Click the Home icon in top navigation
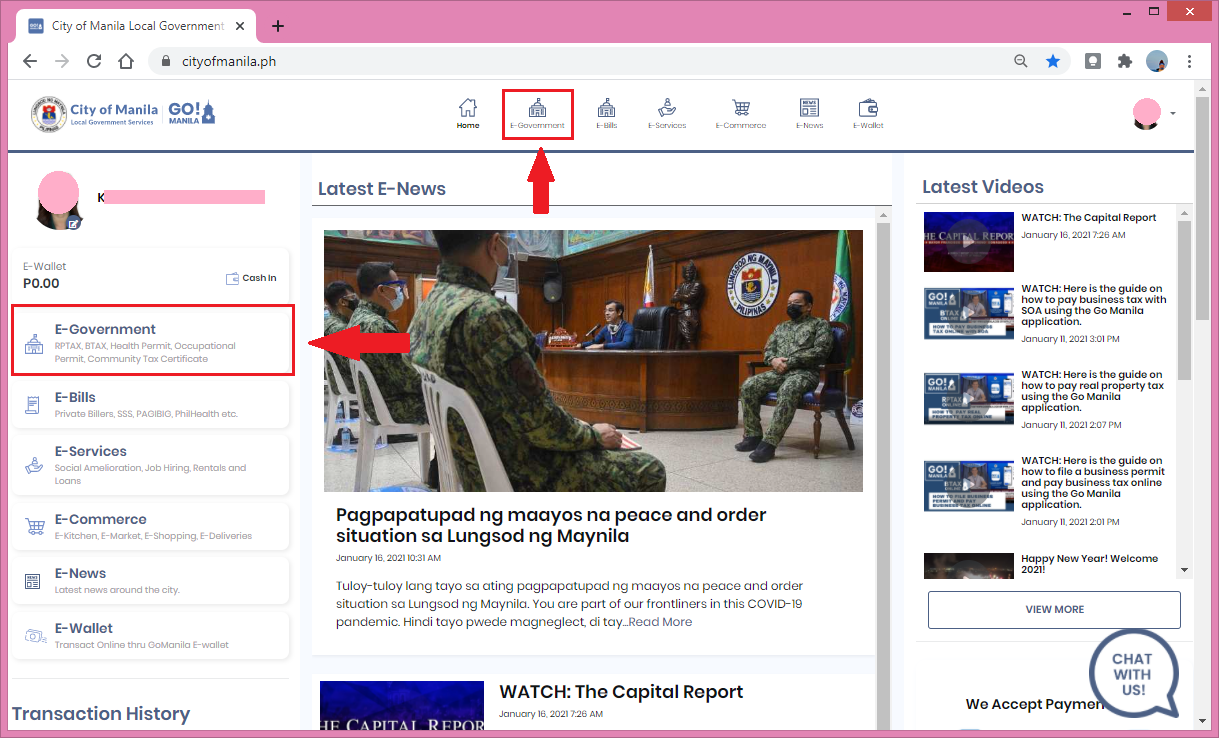1219x738 pixels. point(467,113)
